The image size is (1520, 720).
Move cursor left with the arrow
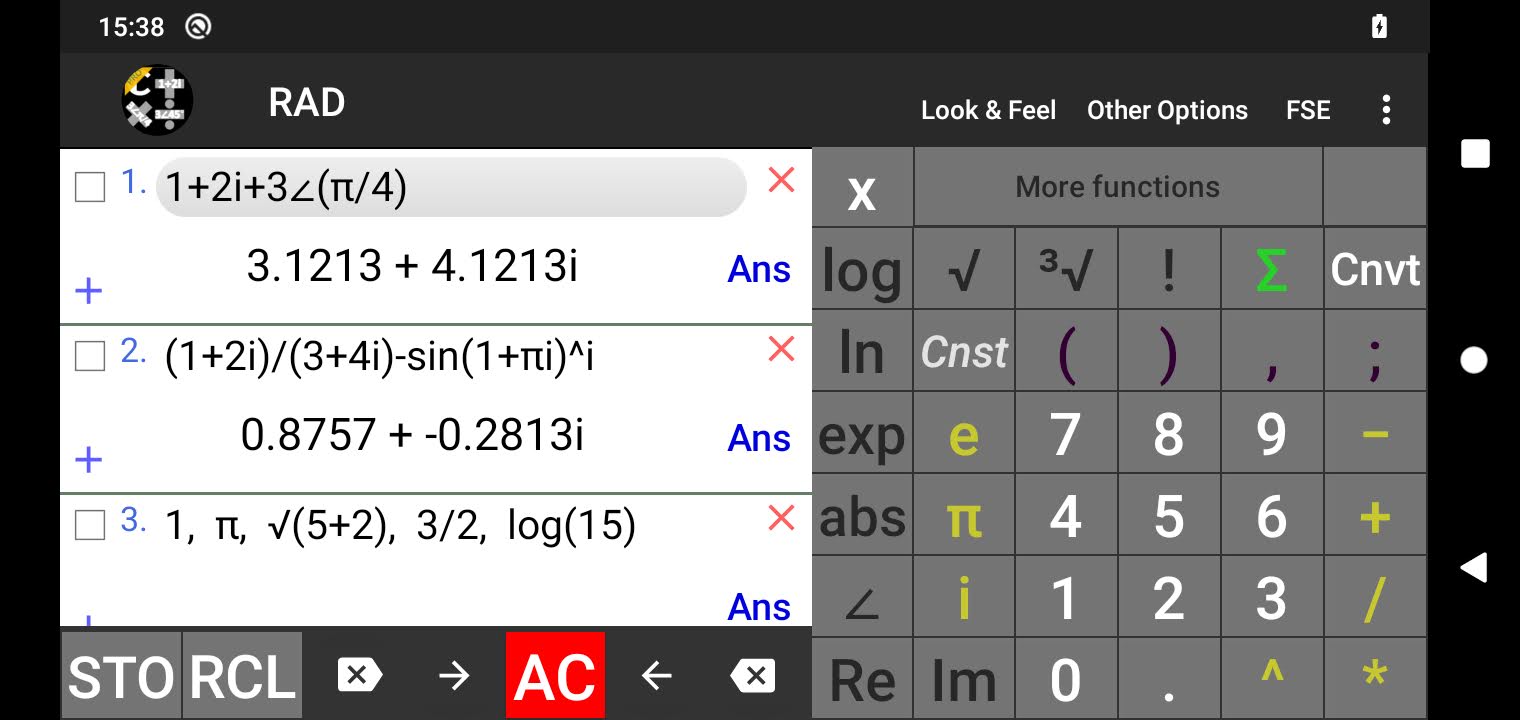656,677
